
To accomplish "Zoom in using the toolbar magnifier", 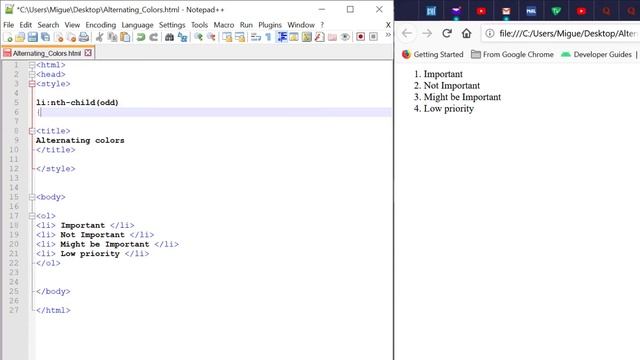I will [198, 37].
